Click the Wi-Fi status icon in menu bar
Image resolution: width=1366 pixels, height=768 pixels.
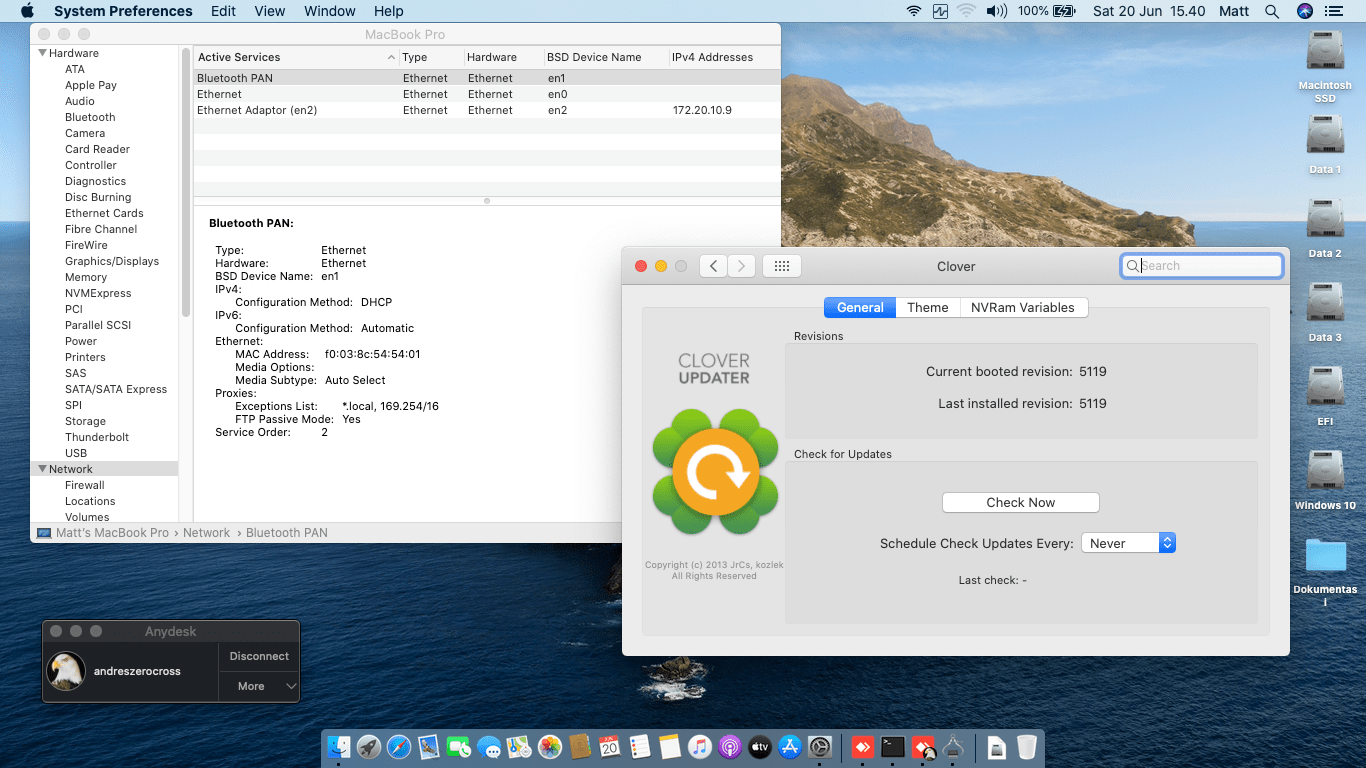point(914,11)
